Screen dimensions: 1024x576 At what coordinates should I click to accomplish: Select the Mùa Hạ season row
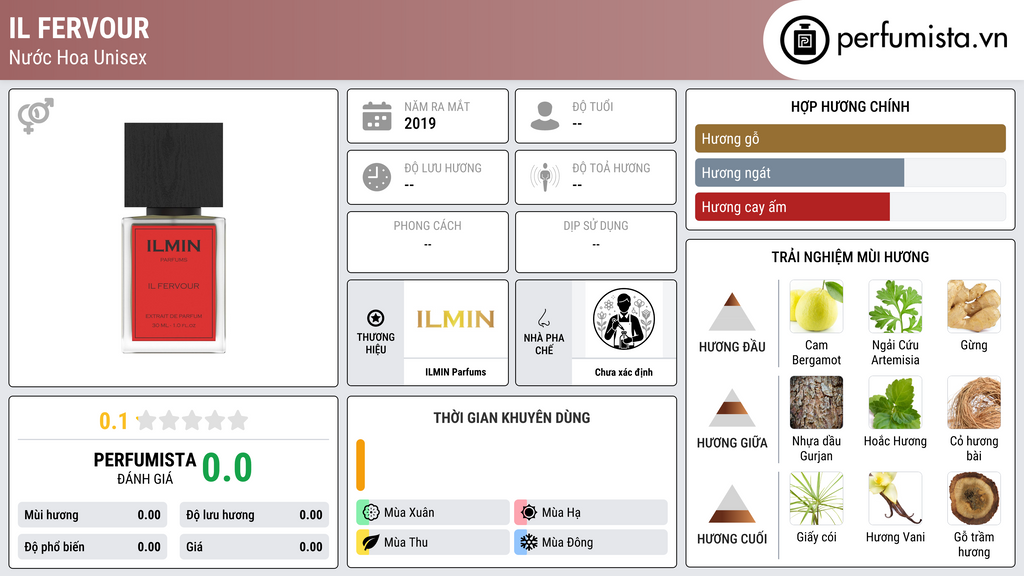point(591,512)
